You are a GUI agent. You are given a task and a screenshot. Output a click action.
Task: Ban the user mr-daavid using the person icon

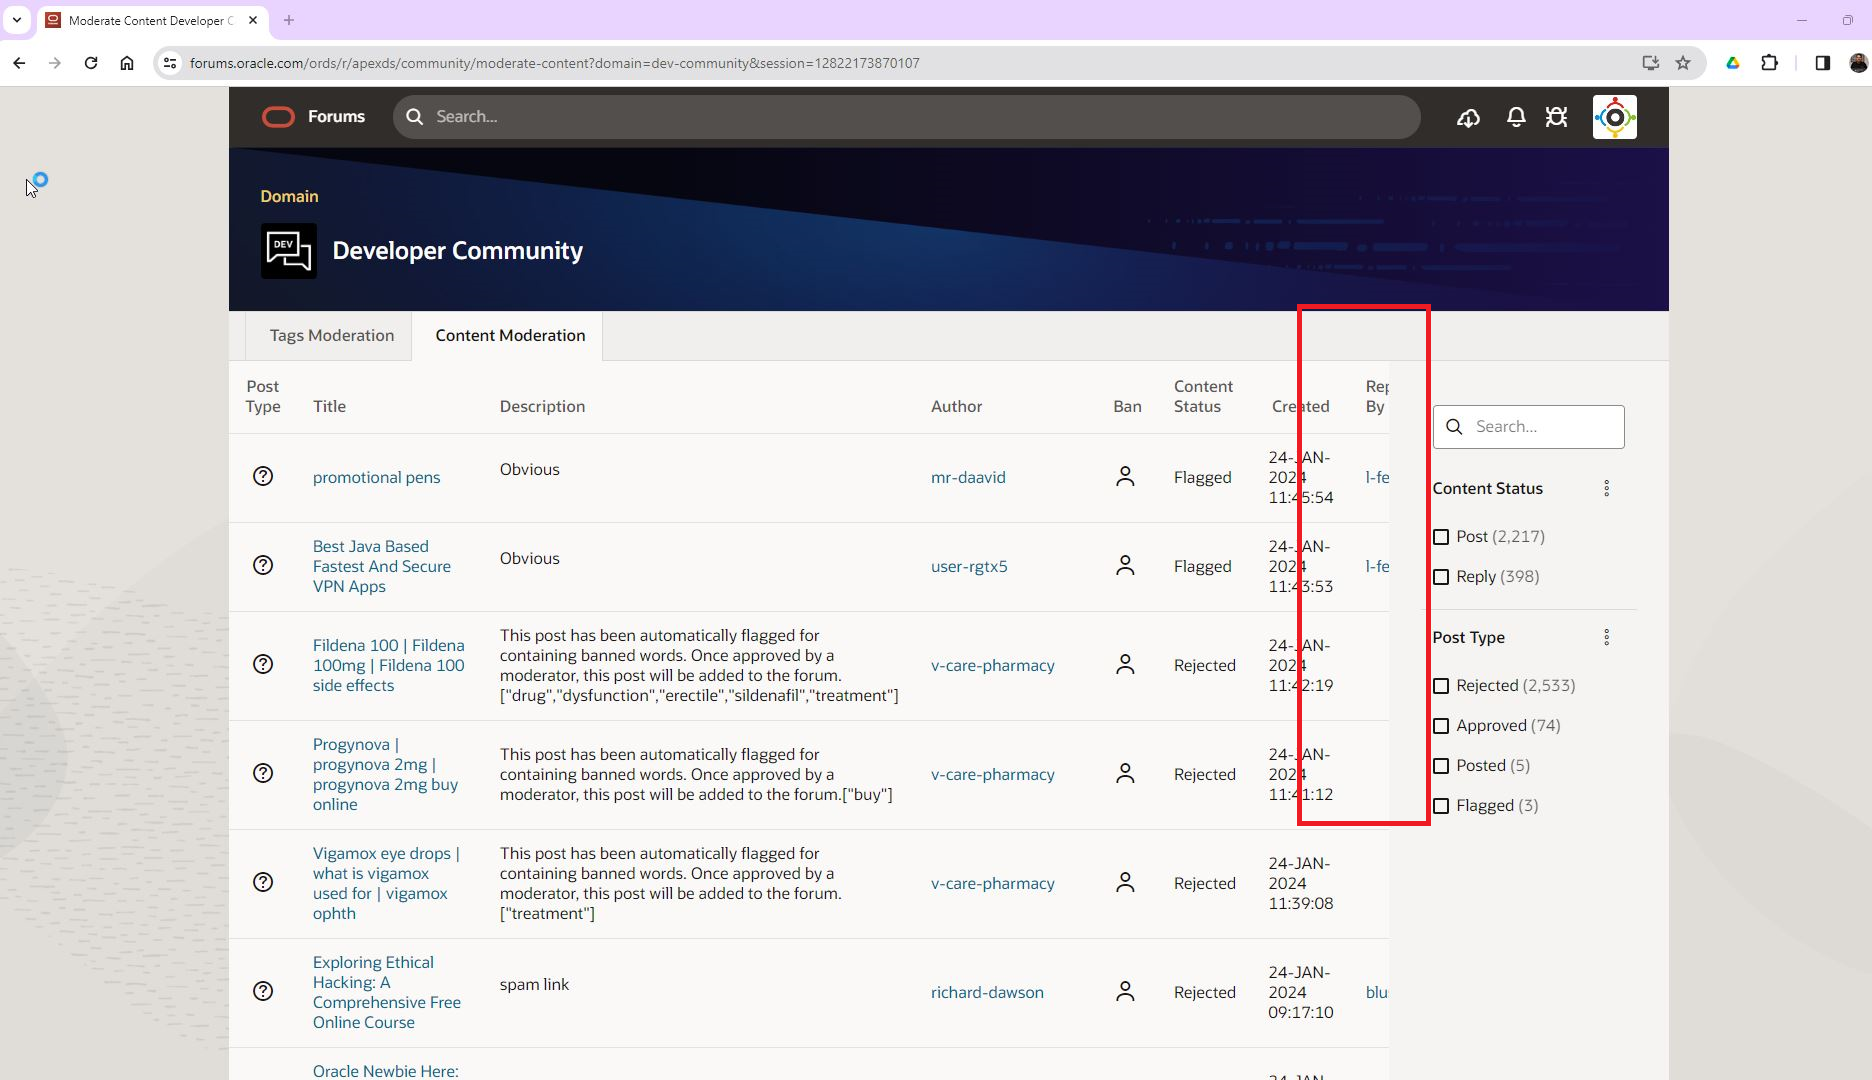coord(1125,477)
